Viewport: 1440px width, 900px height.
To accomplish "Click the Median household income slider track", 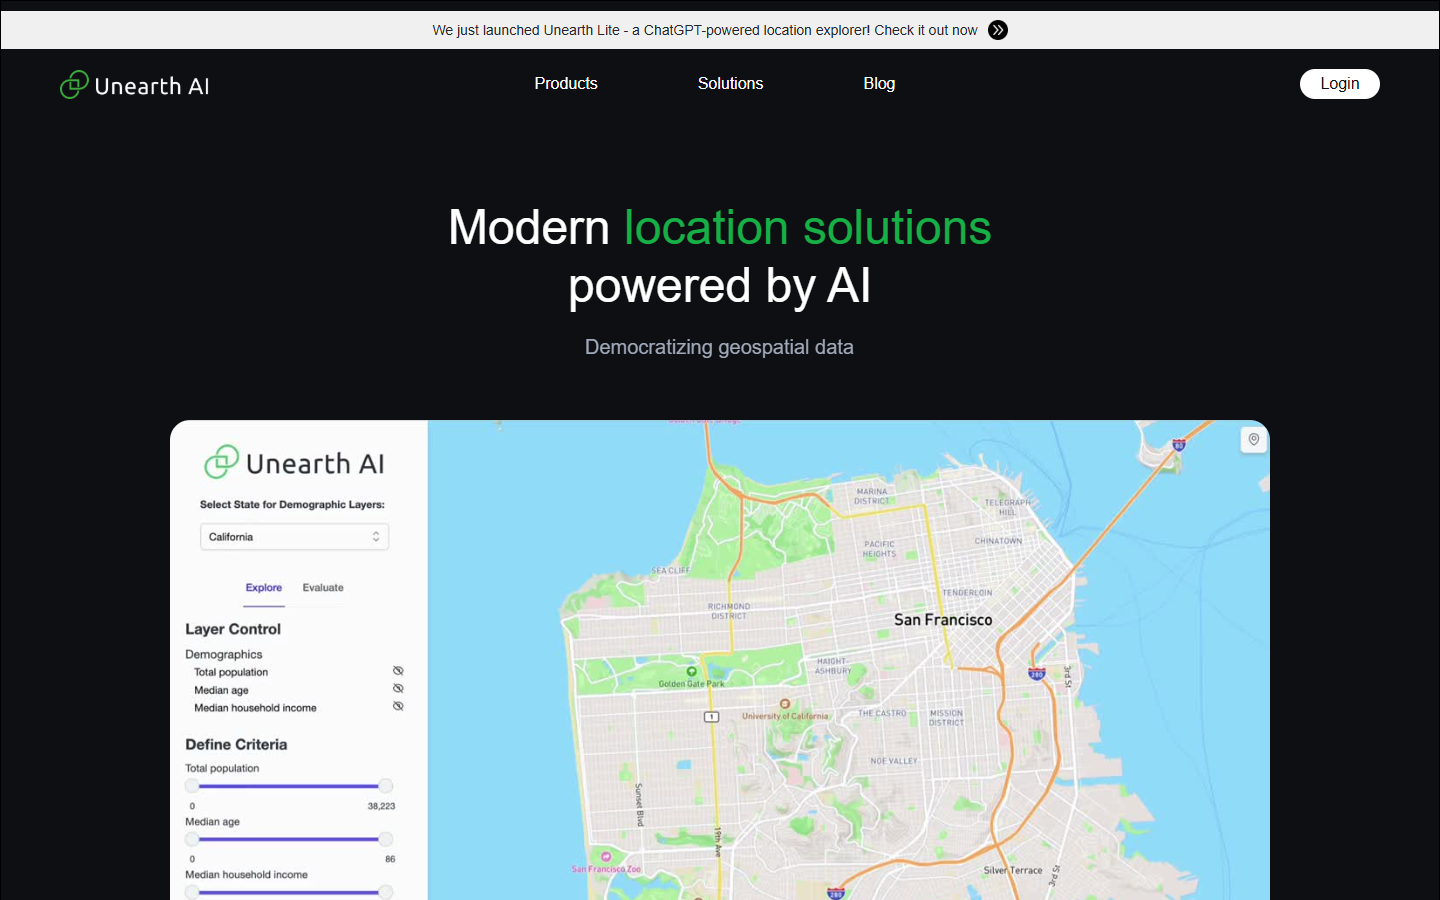I will [289, 892].
